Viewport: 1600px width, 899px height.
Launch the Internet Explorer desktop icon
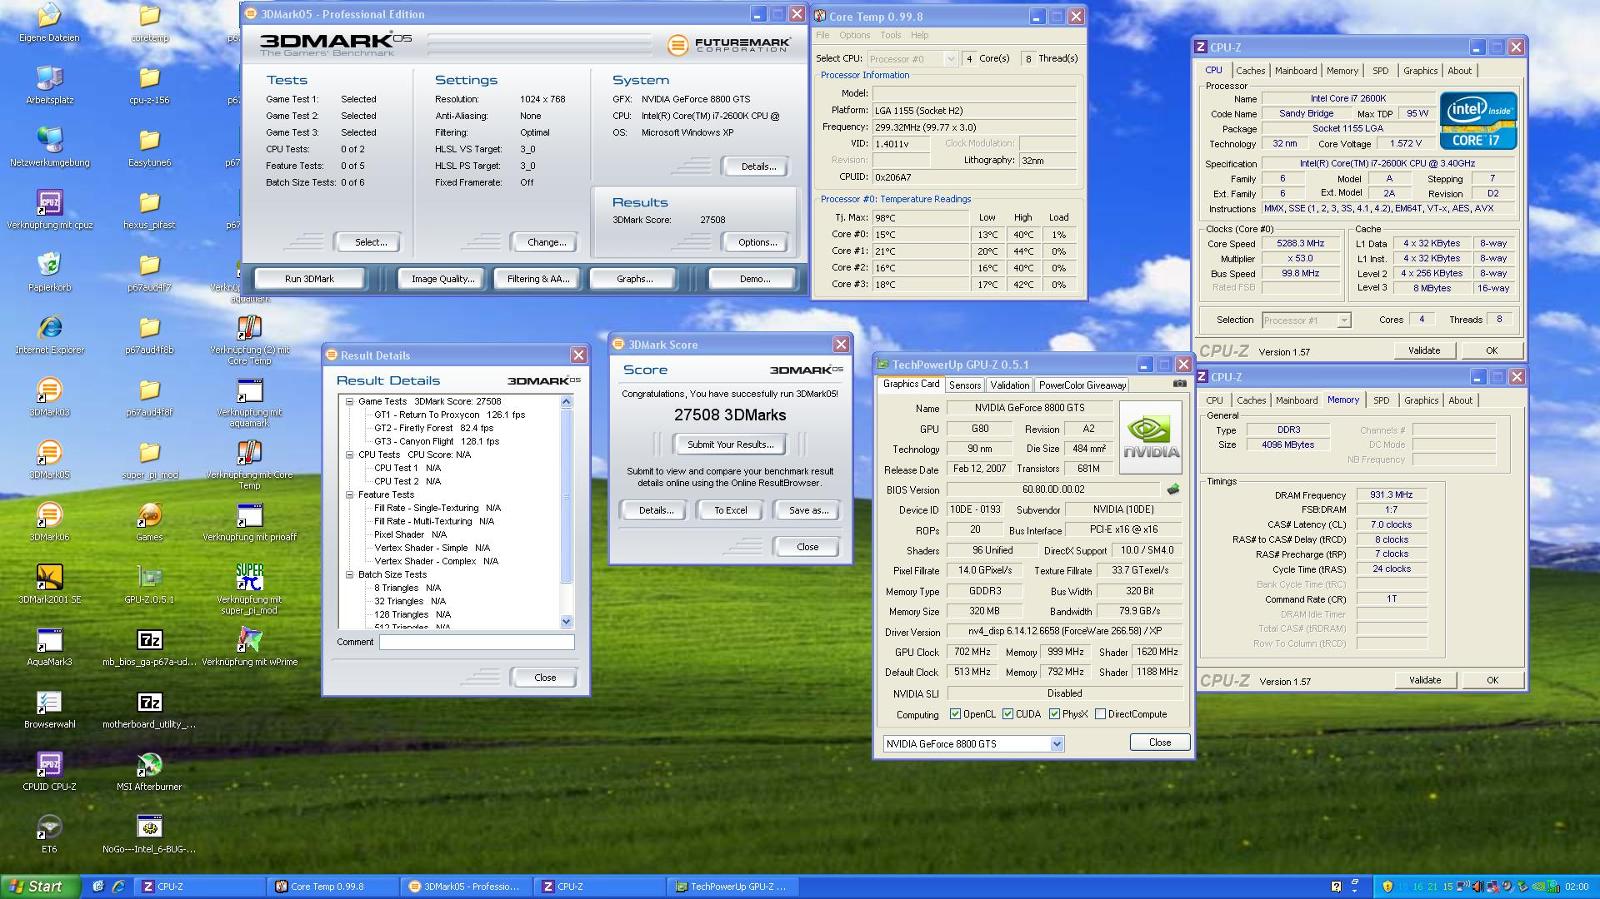click(49, 328)
